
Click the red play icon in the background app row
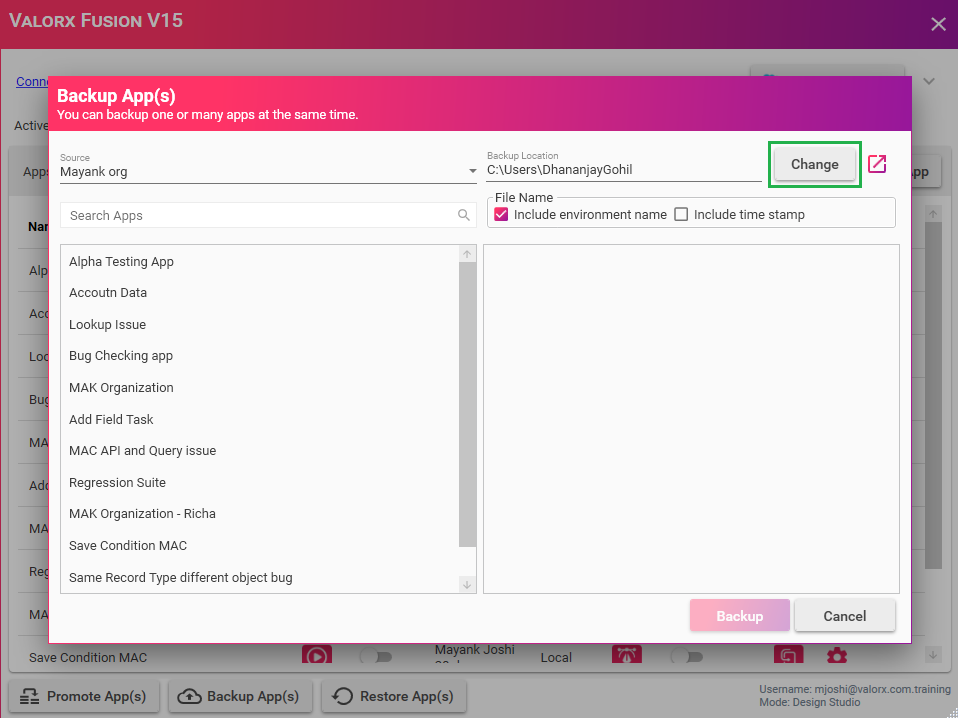[x=316, y=656]
